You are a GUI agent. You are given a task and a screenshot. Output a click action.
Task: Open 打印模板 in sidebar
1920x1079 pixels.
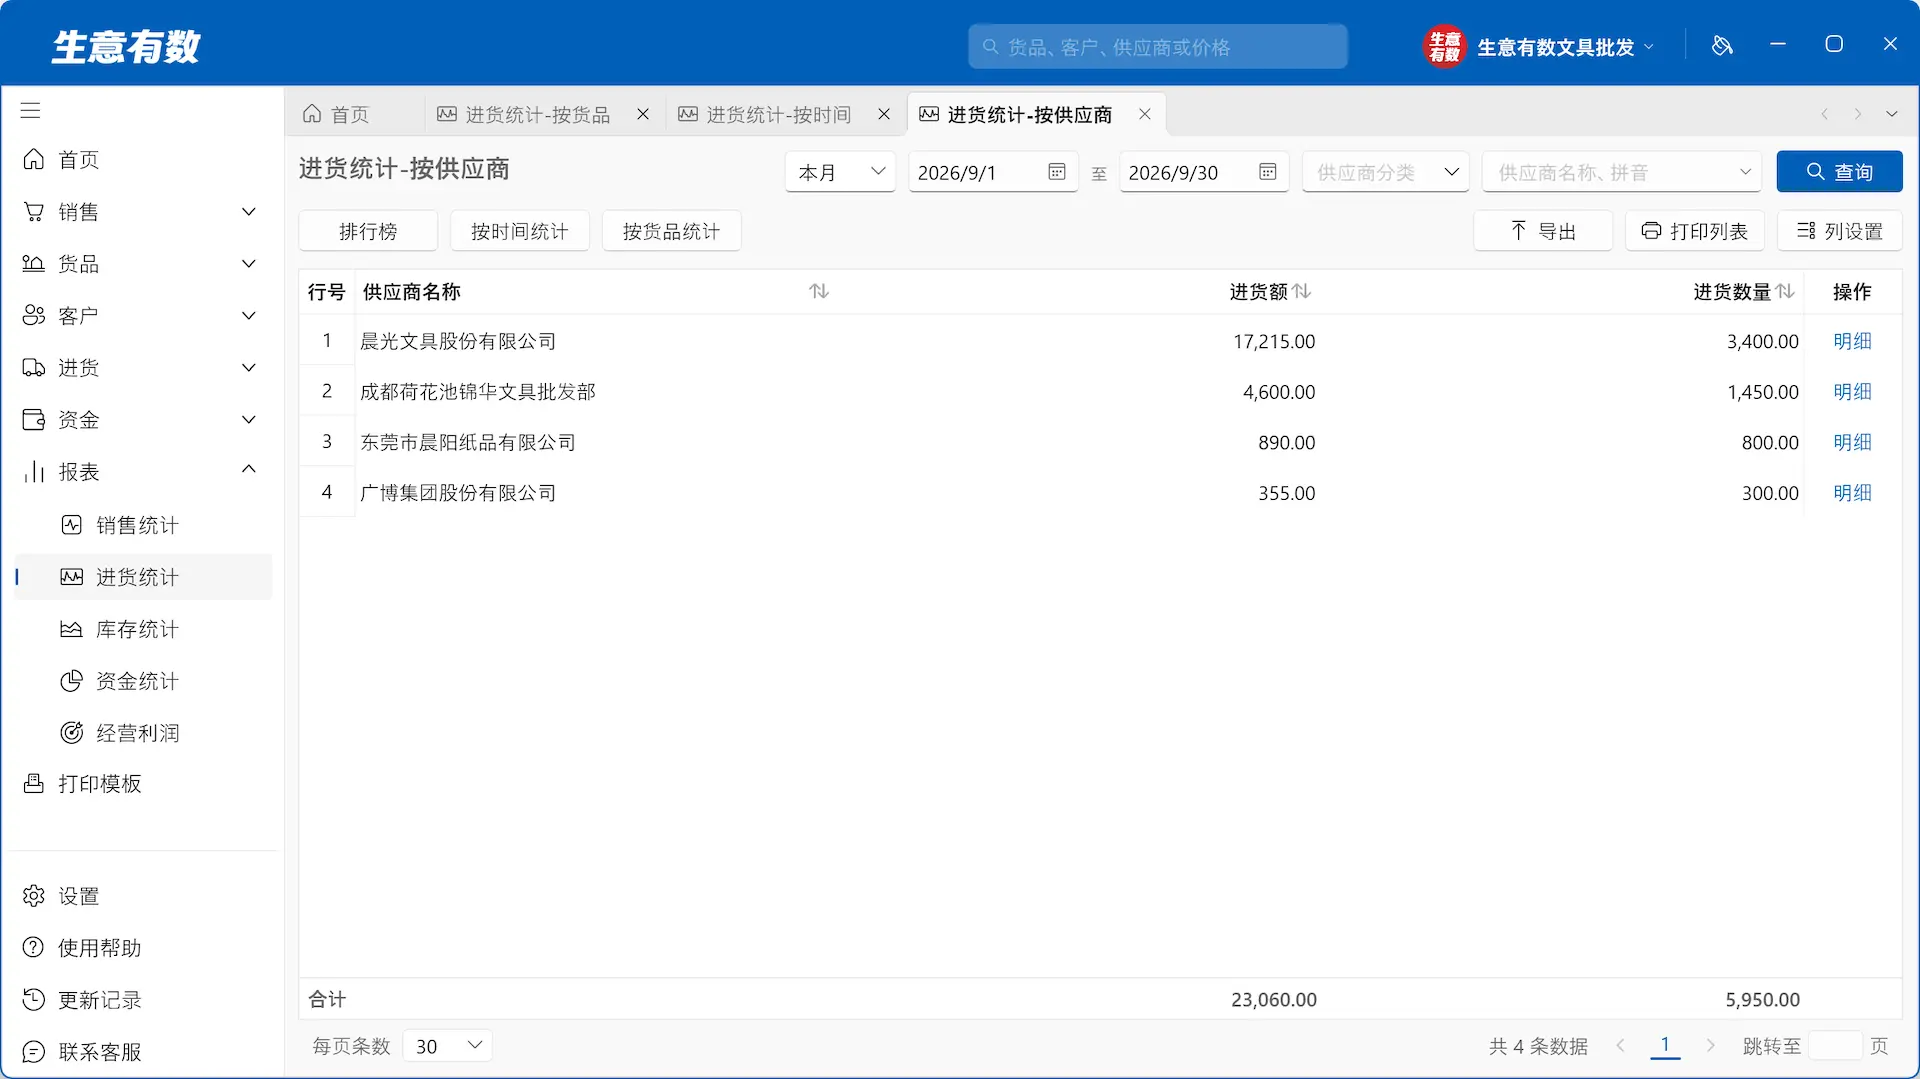(x=143, y=784)
